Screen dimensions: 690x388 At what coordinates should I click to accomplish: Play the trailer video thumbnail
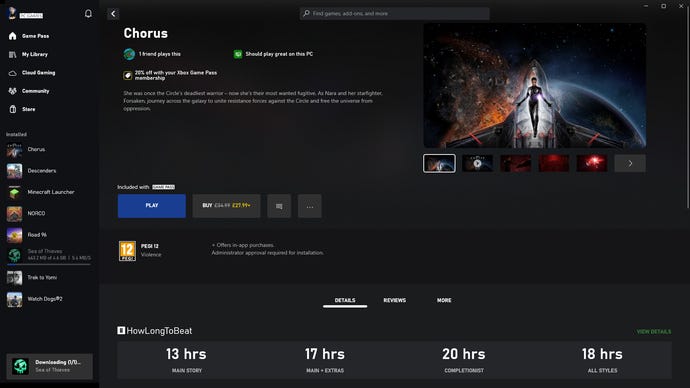point(477,163)
